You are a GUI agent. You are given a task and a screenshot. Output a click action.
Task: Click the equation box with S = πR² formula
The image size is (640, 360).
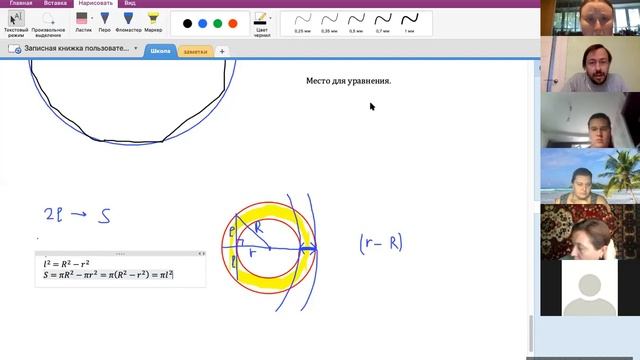pyautogui.click(x=120, y=269)
